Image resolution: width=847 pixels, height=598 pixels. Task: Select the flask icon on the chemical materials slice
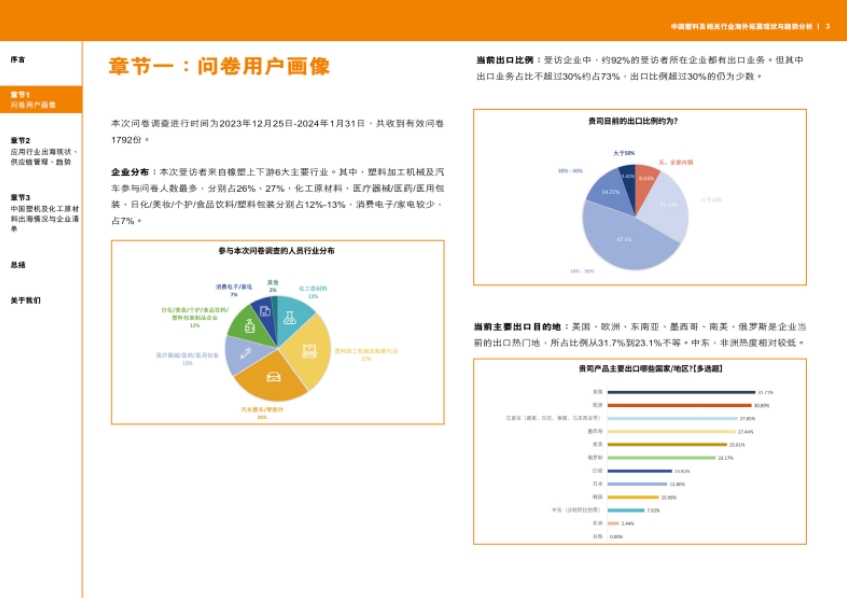[x=290, y=320]
